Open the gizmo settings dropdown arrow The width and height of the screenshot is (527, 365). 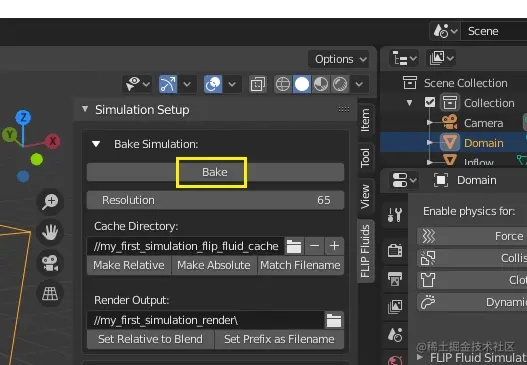[x=187, y=84]
